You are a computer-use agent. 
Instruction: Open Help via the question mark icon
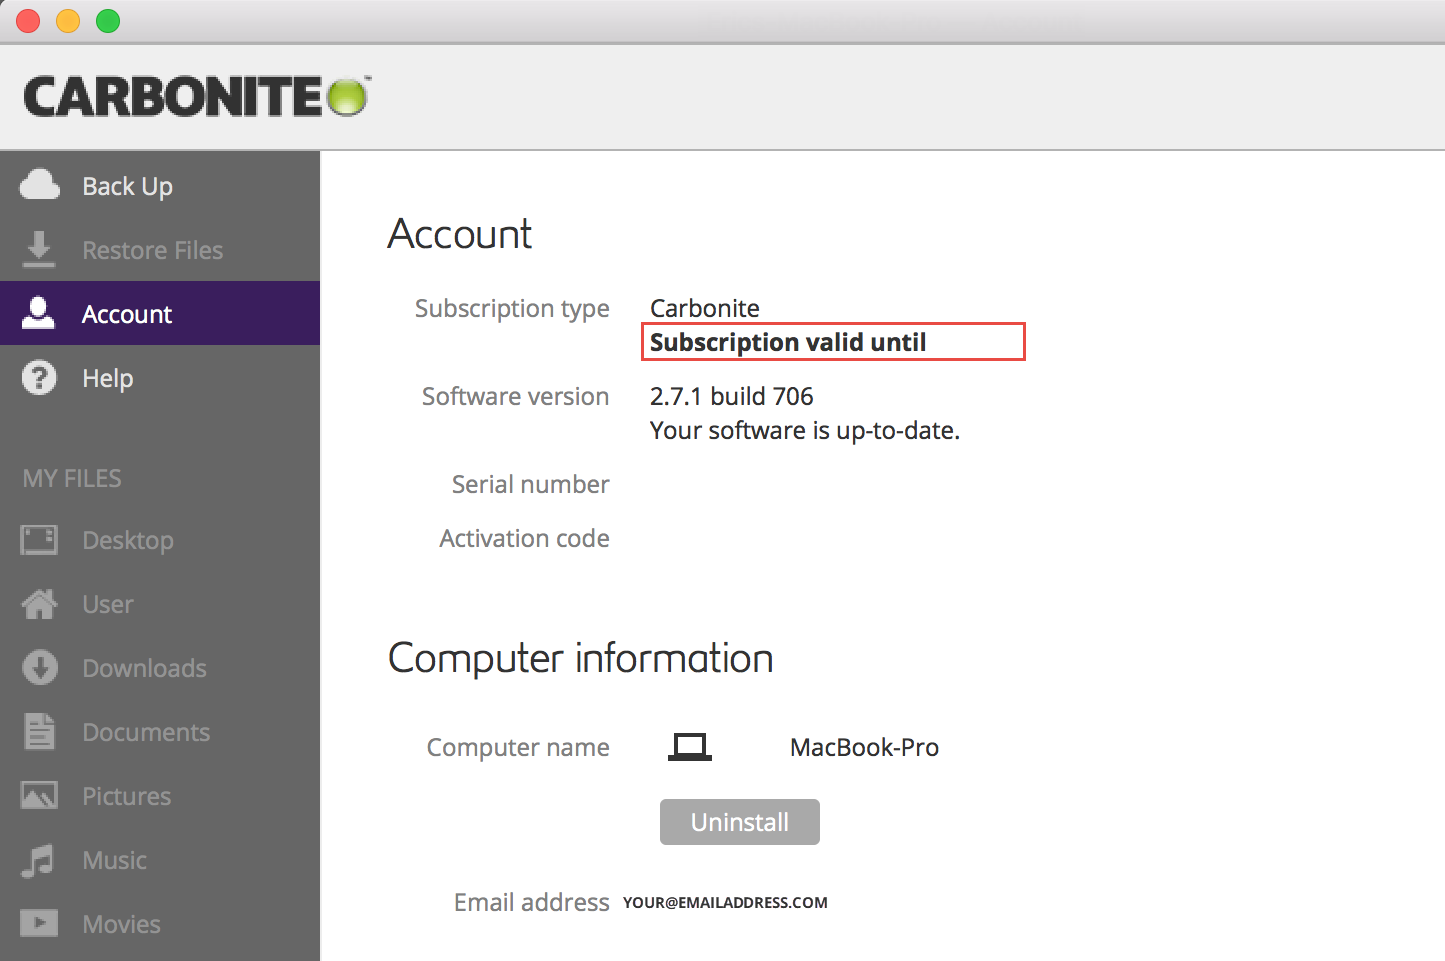click(39, 377)
